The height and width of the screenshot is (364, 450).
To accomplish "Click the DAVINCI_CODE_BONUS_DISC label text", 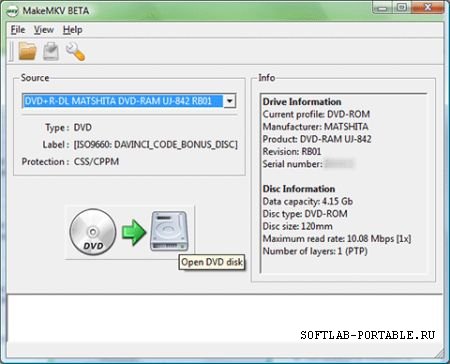I will [155, 145].
